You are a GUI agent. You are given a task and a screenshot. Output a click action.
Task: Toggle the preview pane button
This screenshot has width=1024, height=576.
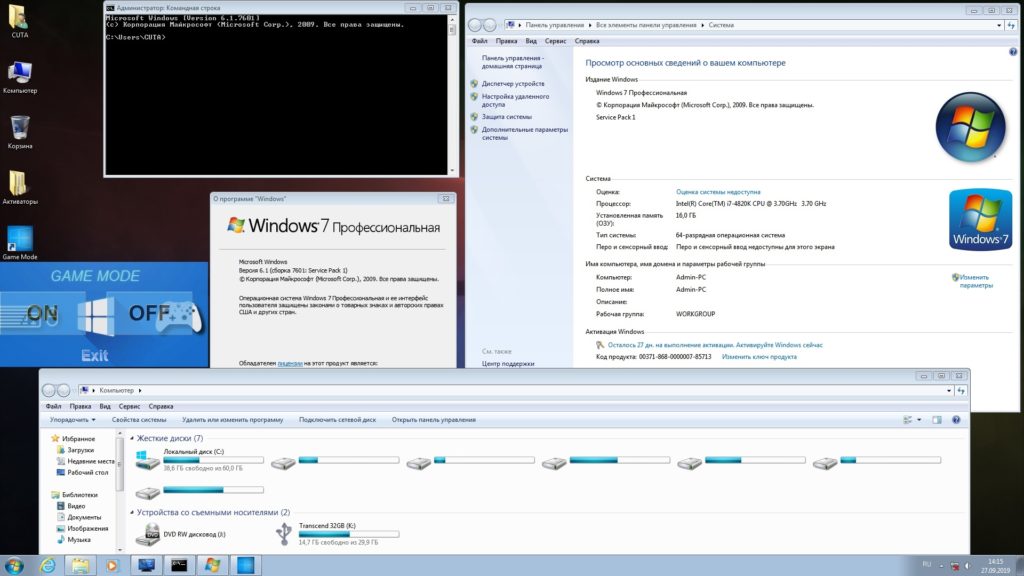pos(936,420)
